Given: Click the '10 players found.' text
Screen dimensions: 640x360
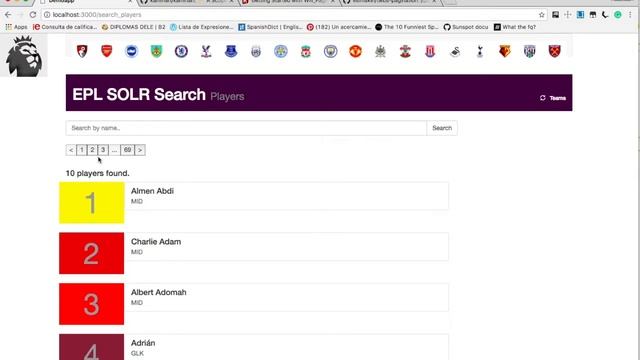Looking at the screenshot, I should pos(98,173).
